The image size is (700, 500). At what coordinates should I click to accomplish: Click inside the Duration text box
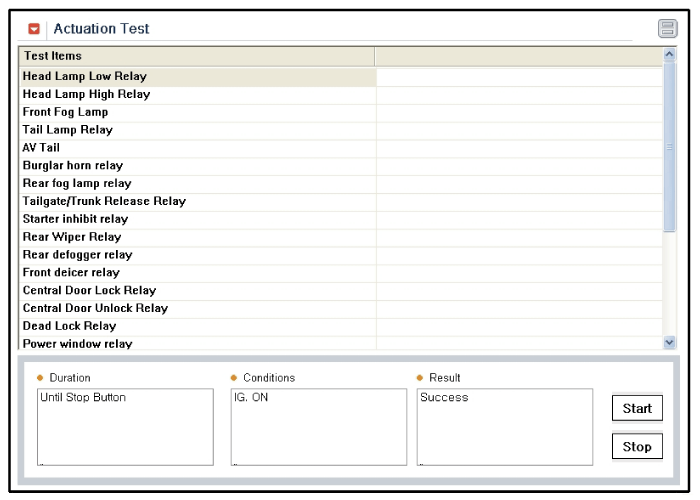(x=125, y=427)
